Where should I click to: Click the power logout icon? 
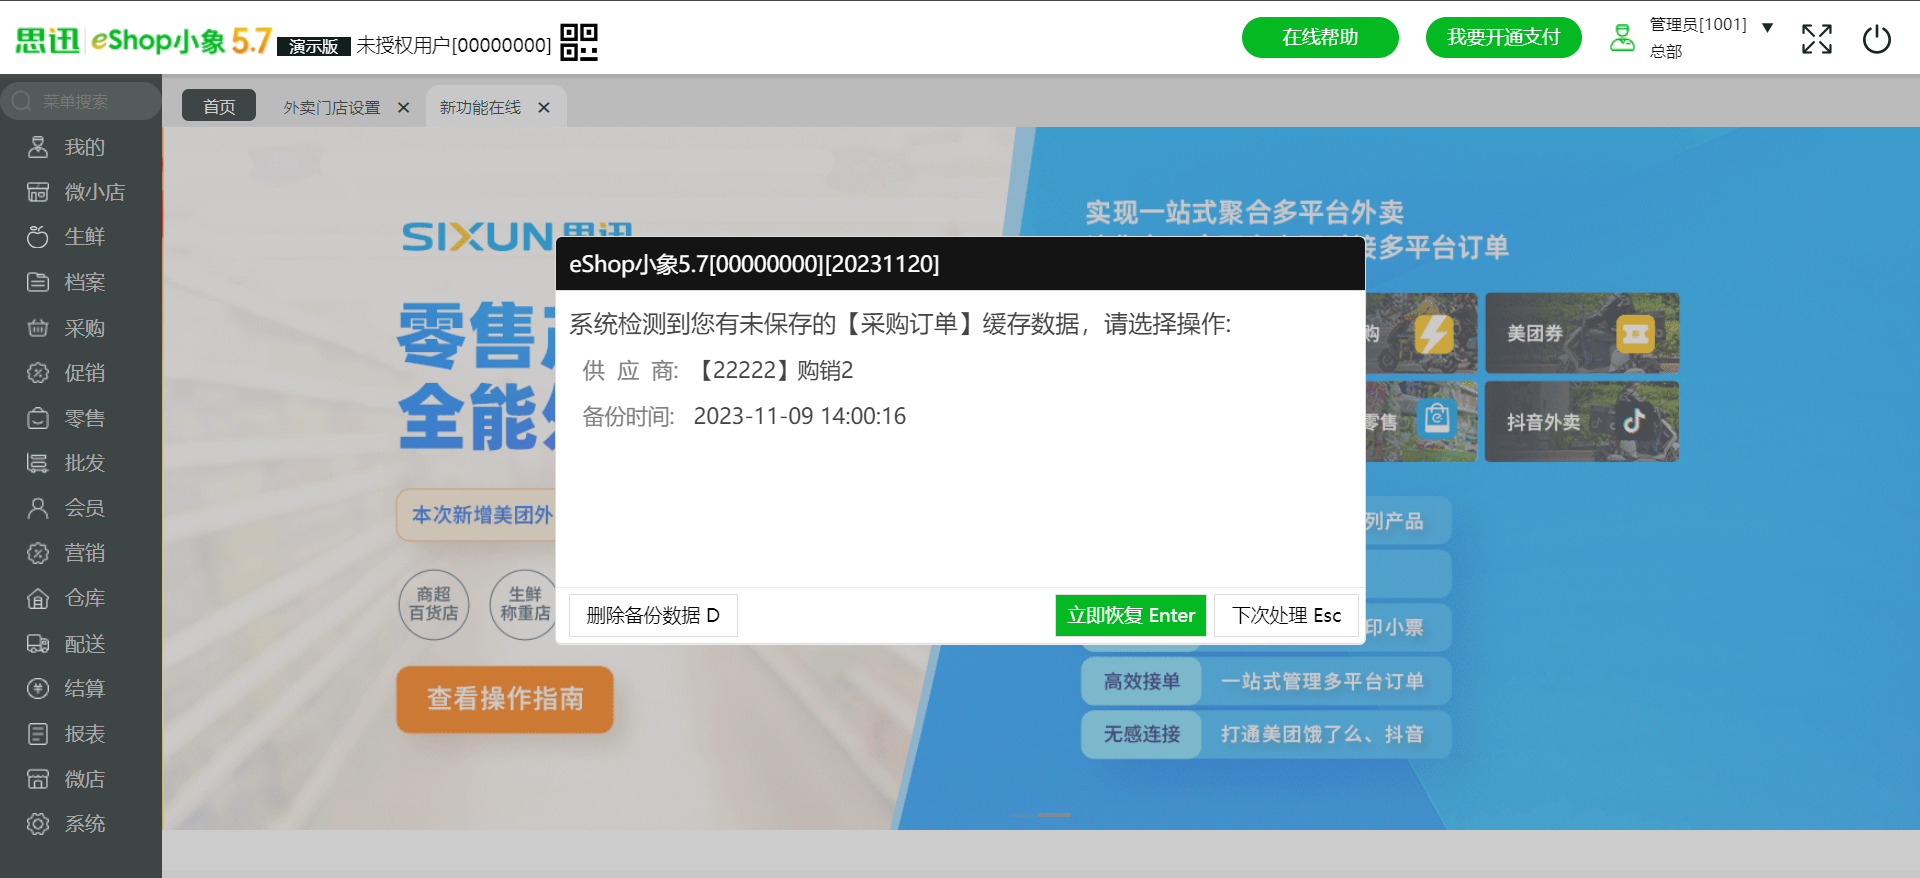[x=1877, y=39]
